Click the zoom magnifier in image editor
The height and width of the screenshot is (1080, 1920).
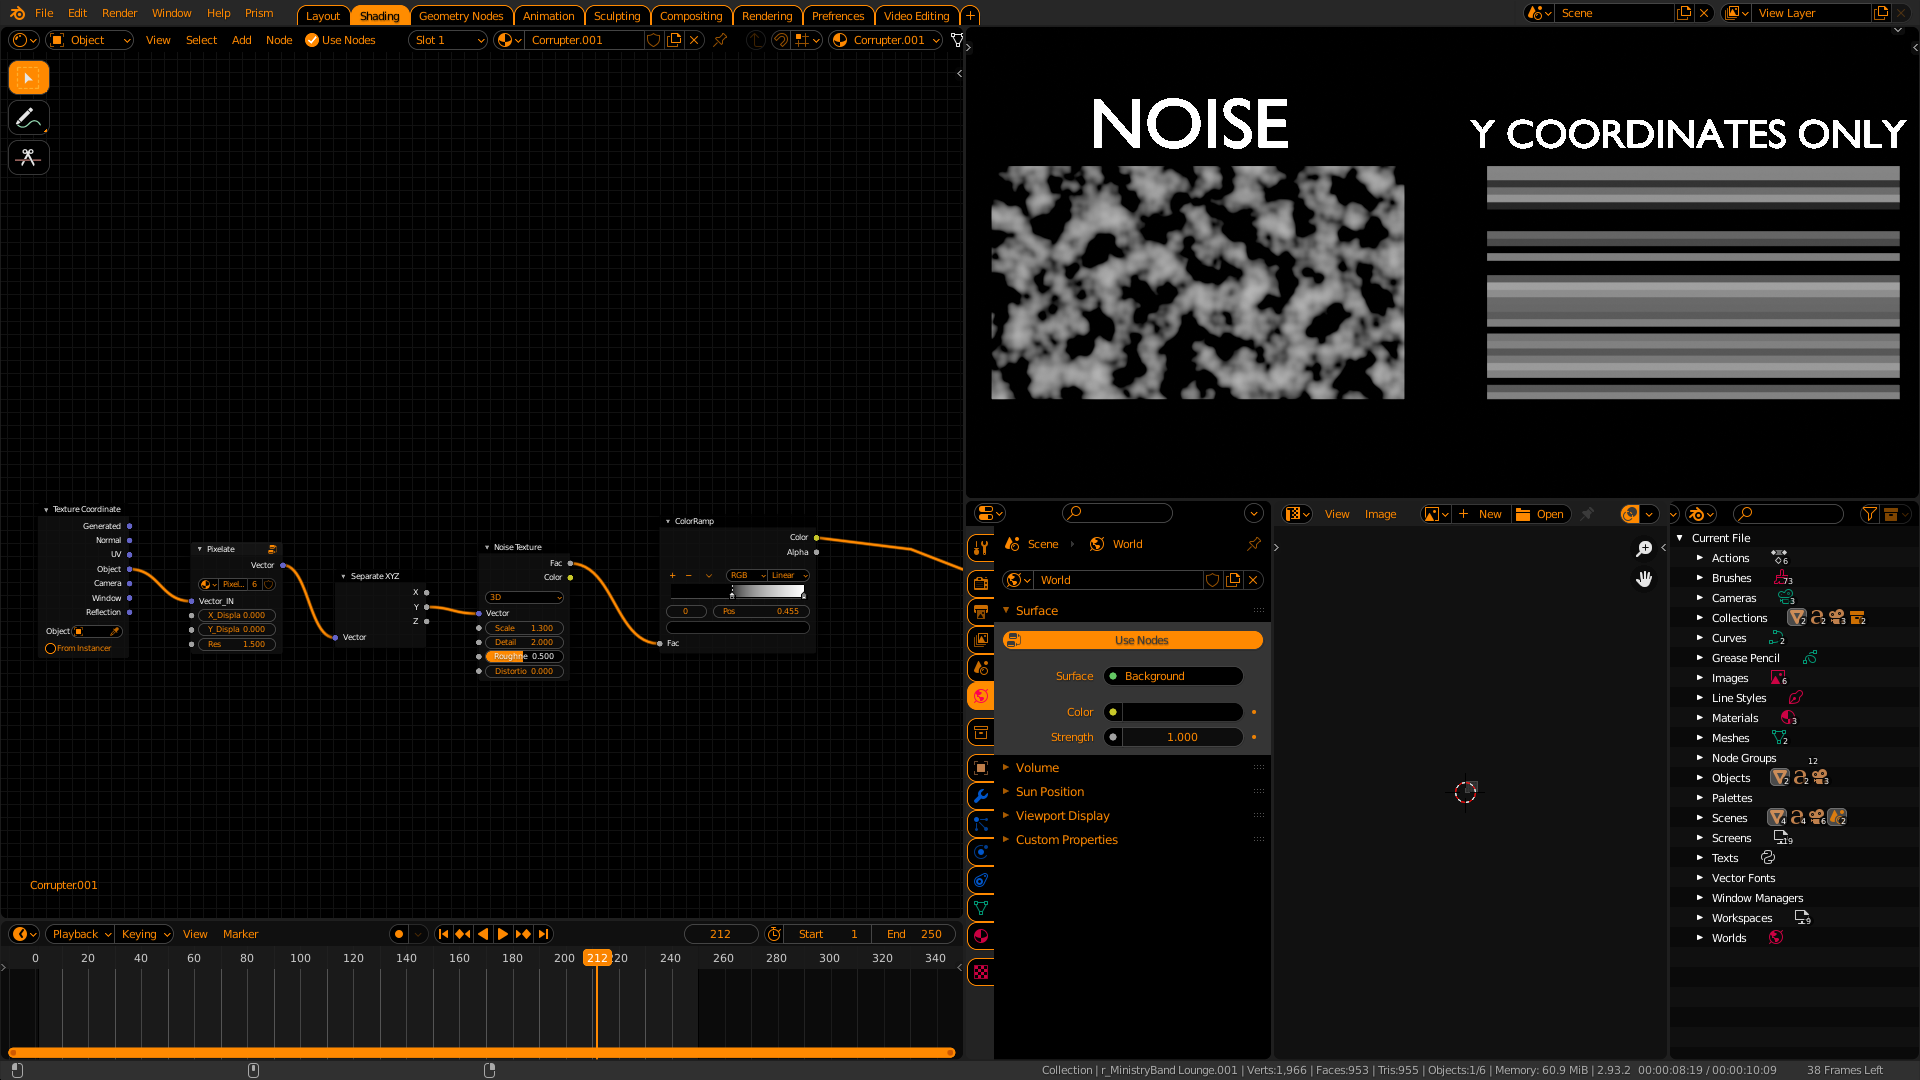point(1644,549)
